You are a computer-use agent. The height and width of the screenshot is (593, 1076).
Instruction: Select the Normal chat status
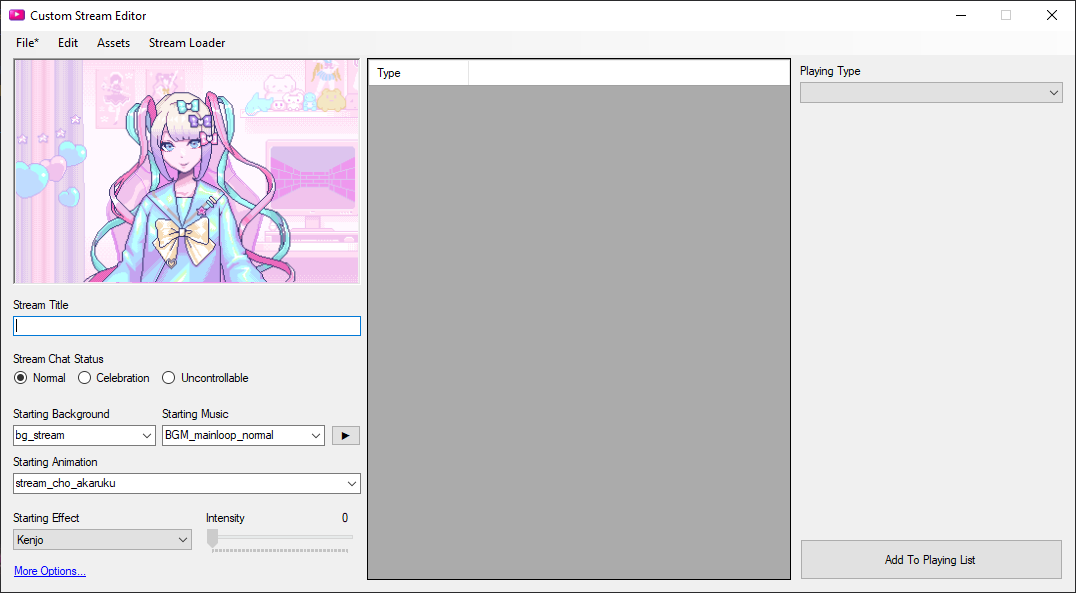pyautogui.click(x=21, y=378)
